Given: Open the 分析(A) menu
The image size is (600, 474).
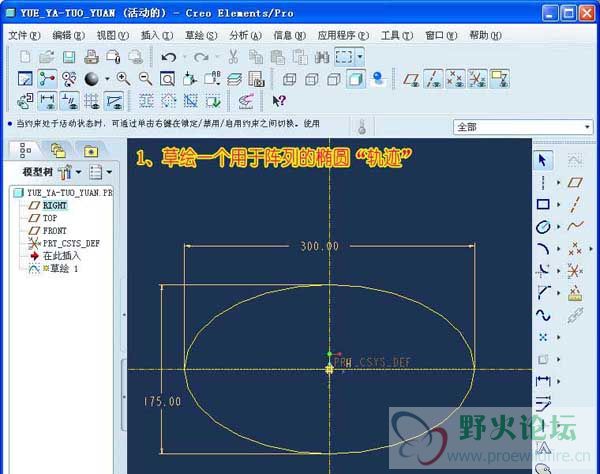Looking at the screenshot, I should pos(245,36).
